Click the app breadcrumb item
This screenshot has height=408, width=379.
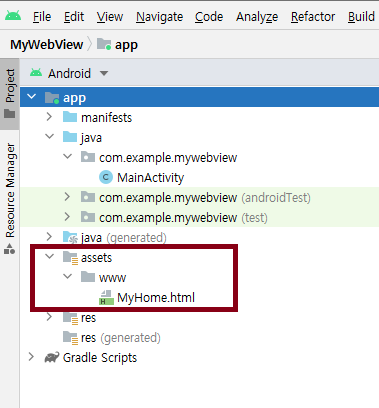coord(126,45)
